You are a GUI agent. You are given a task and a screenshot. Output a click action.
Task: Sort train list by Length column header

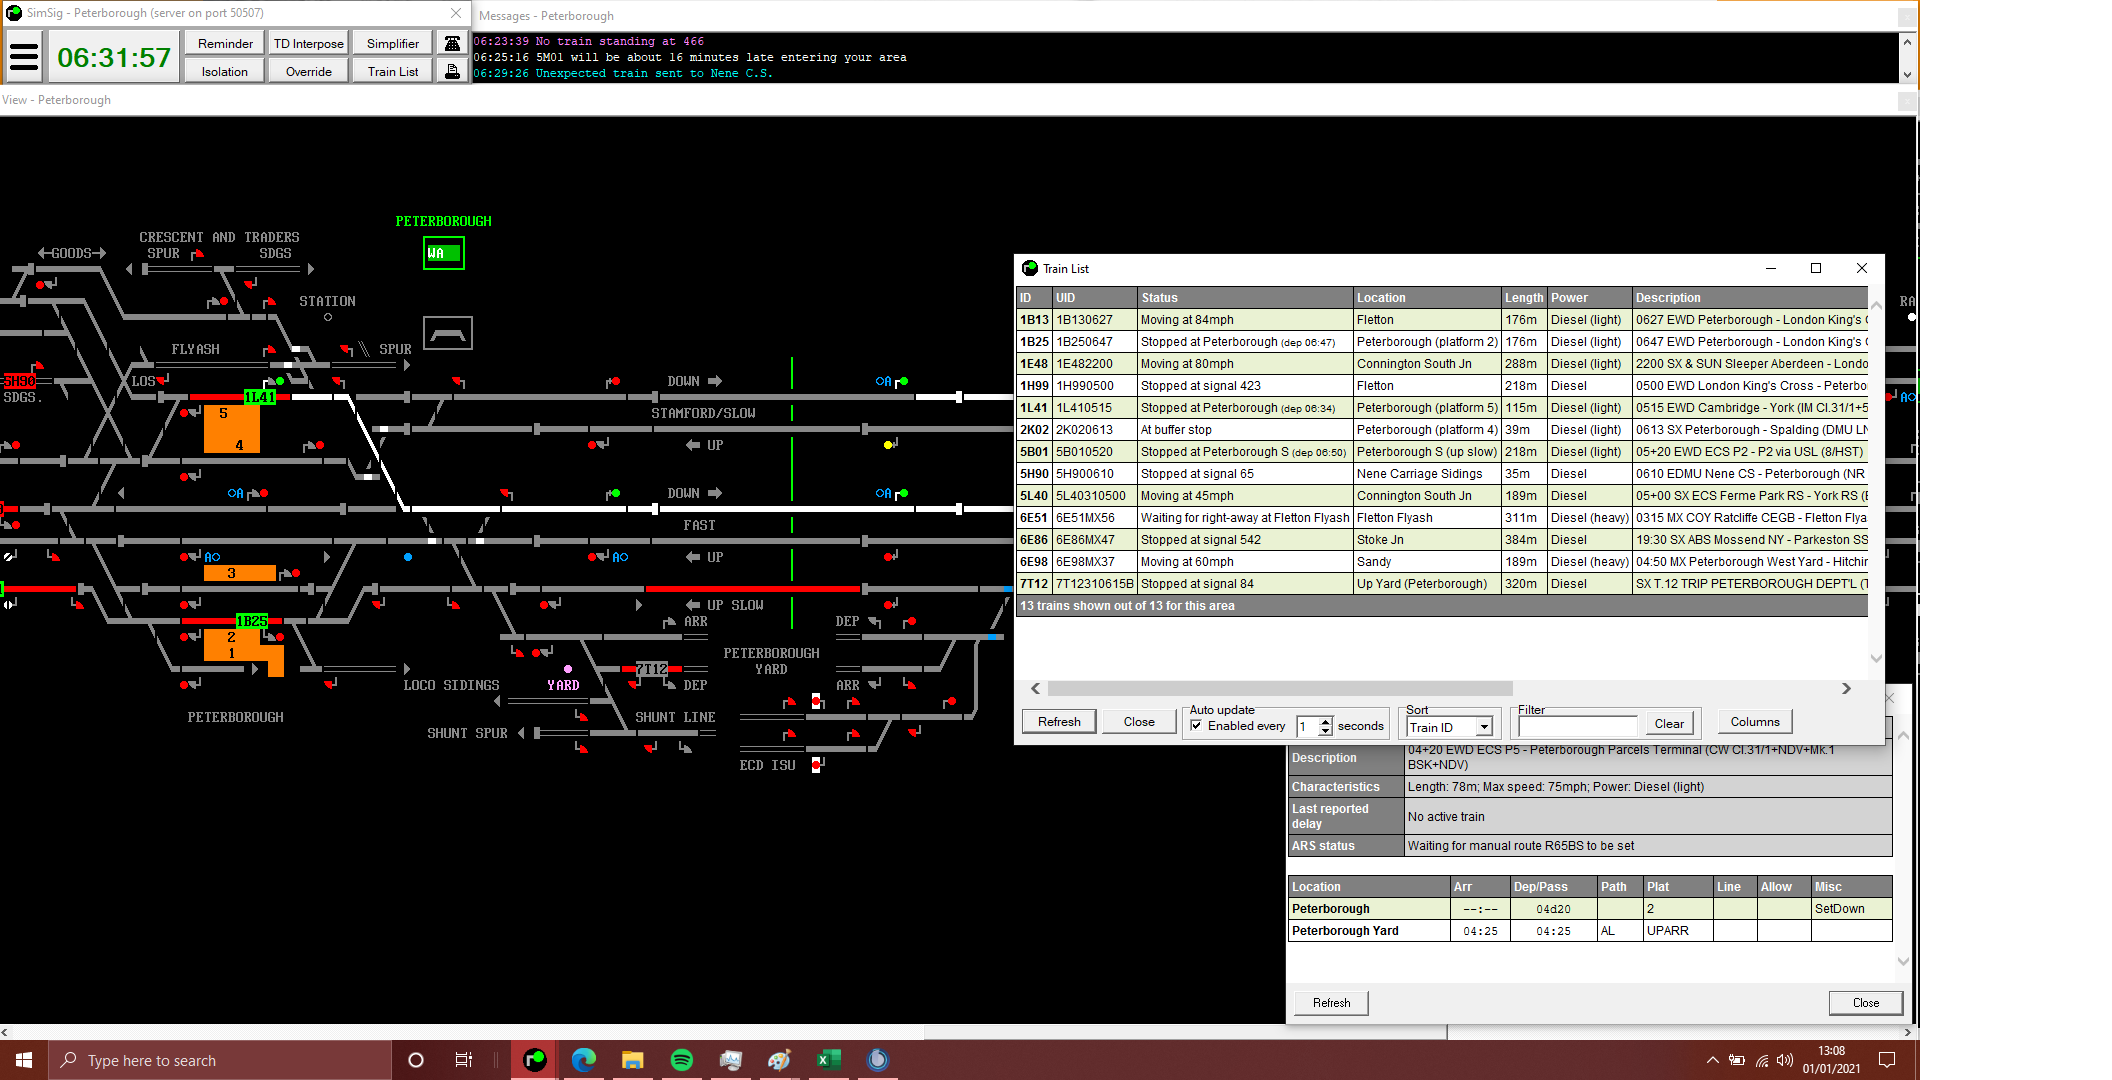[1524, 298]
